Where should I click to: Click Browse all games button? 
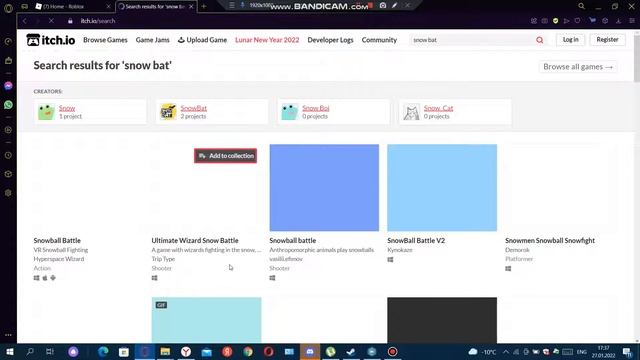coord(578,67)
